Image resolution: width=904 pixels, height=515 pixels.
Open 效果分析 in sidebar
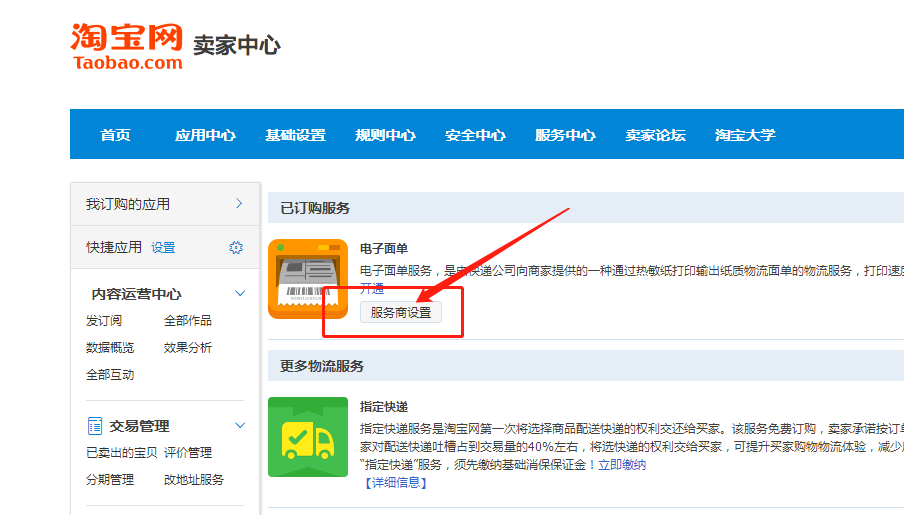tap(188, 348)
